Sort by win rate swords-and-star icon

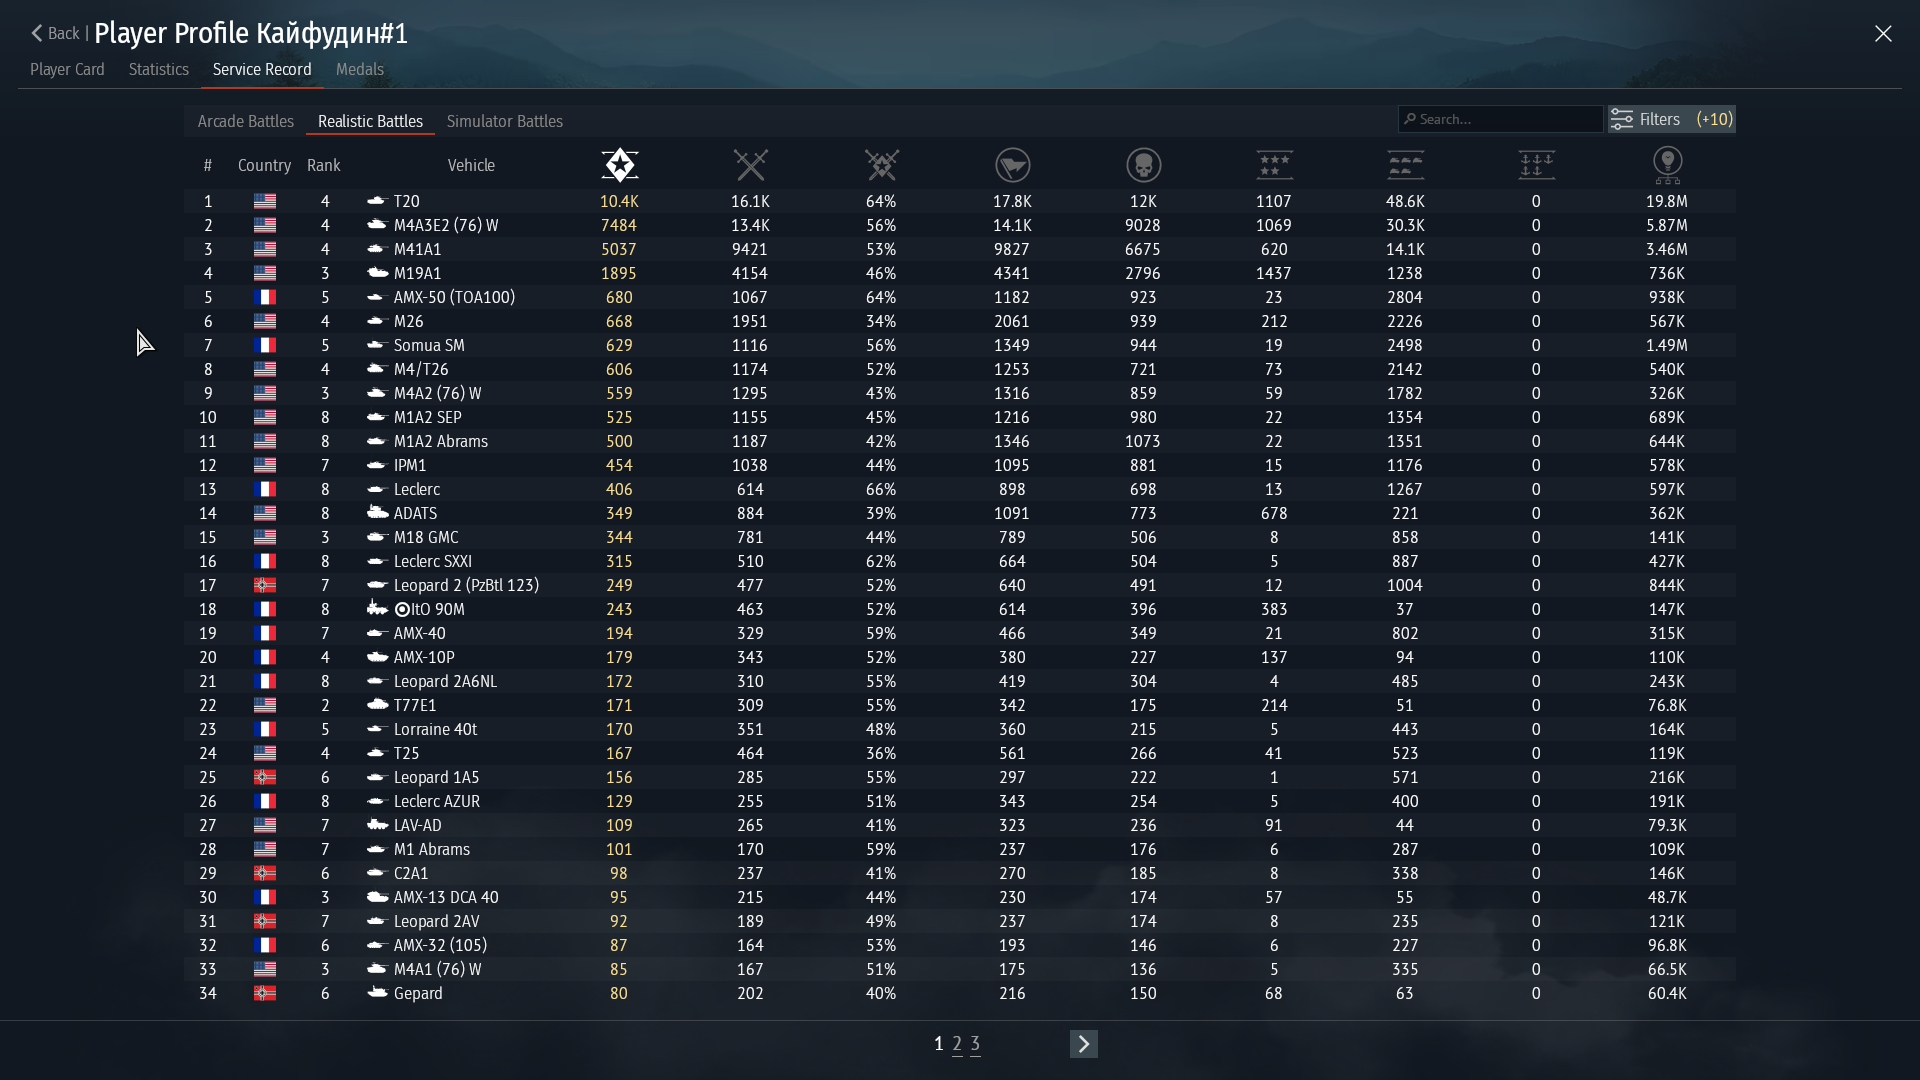(881, 165)
